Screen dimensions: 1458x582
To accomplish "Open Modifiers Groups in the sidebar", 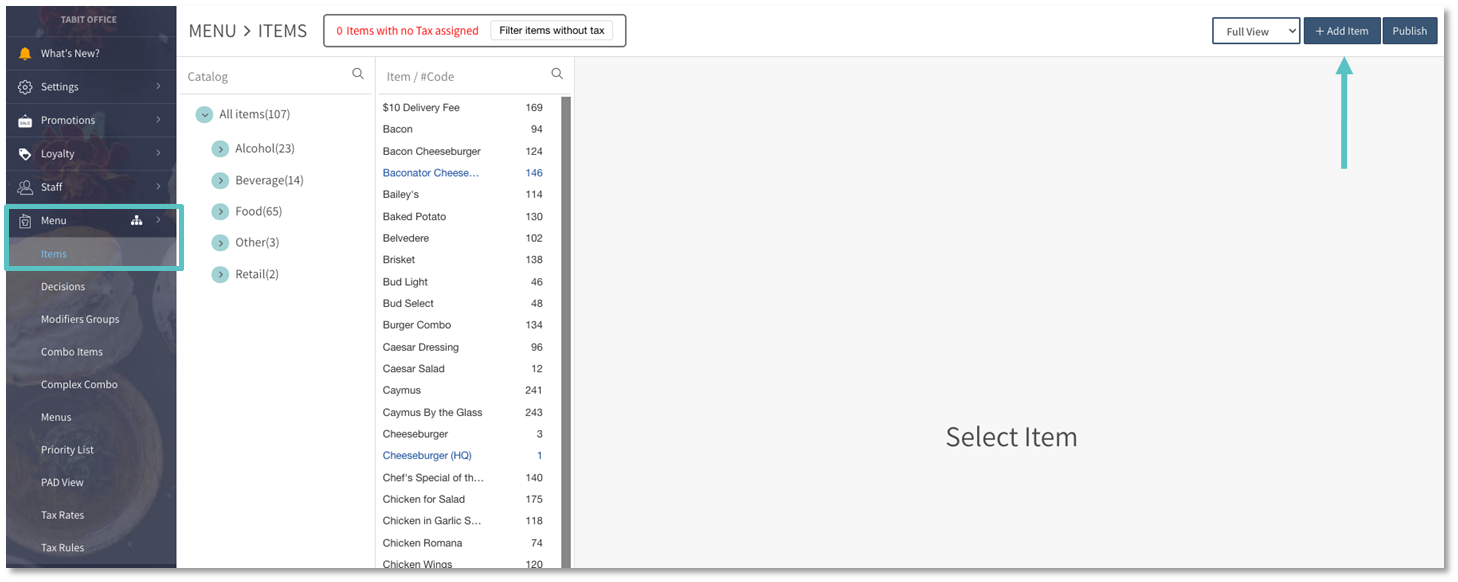I will (x=80, y=319).
